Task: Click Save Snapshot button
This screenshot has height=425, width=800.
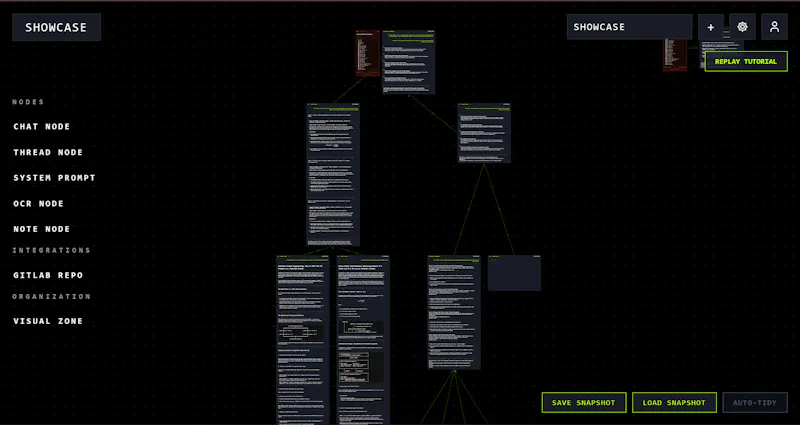Action: [x=584, y=403]
